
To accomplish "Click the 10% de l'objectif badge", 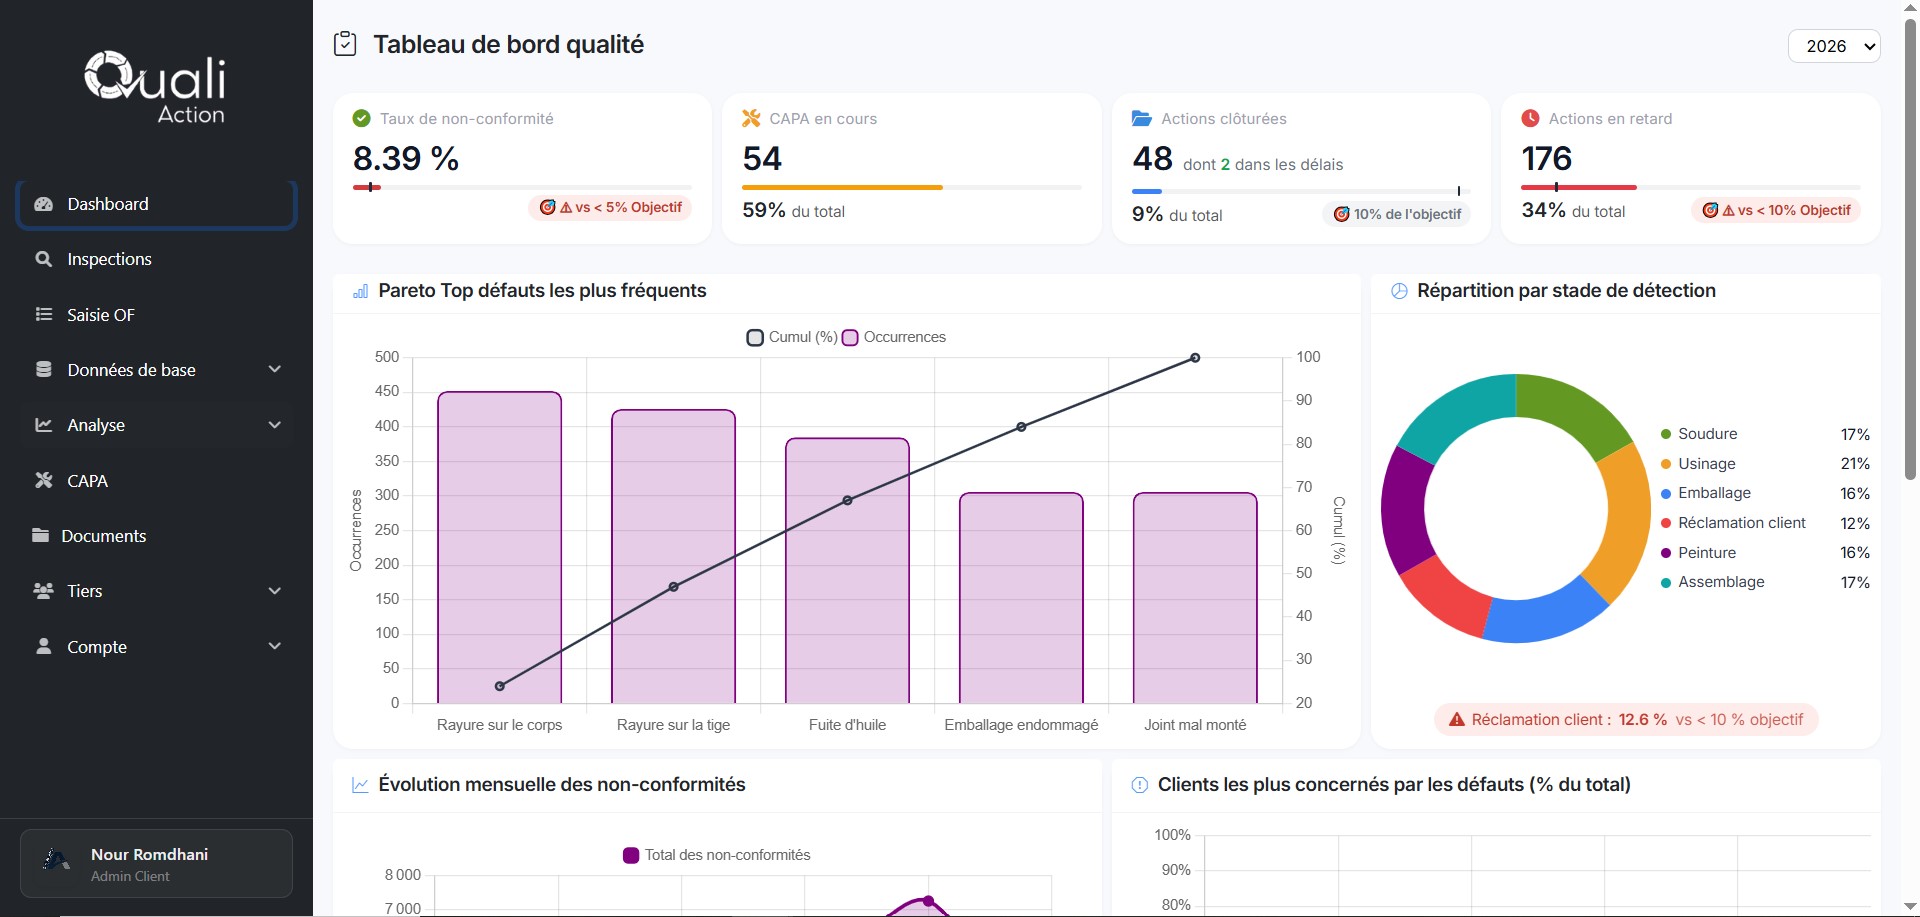I will point(1396,214).
